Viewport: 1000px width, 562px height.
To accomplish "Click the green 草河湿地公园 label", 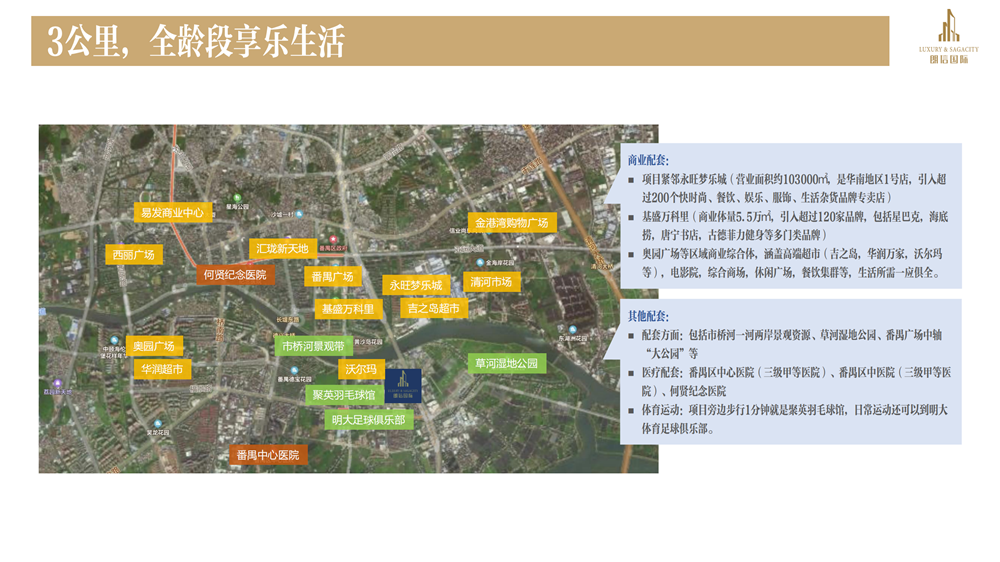I will (x=506, y=363).
